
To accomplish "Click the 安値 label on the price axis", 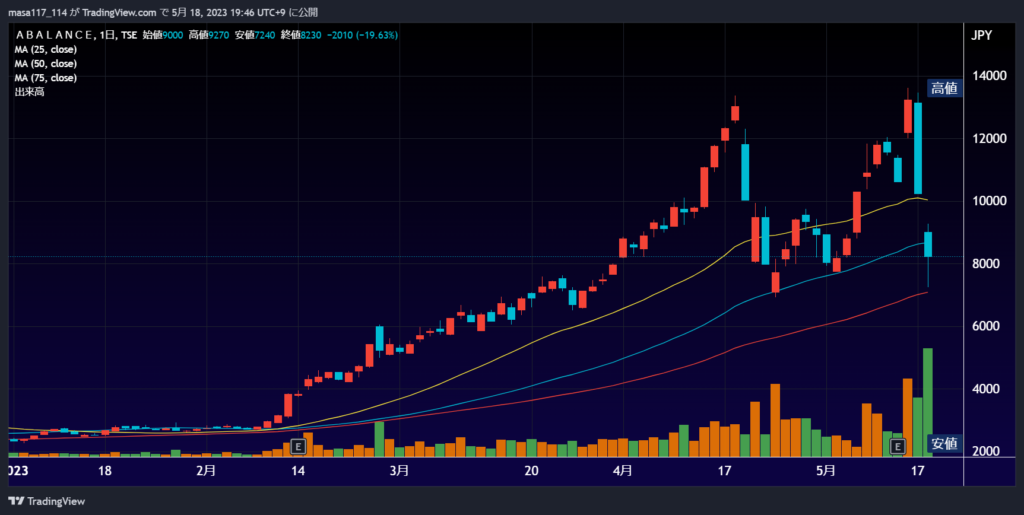I will [x=944, y=444].
